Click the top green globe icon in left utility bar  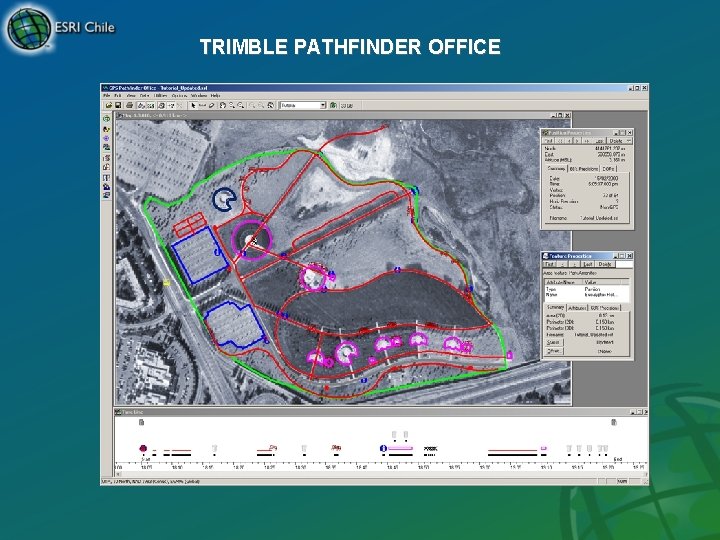click(x=107, y=119)
